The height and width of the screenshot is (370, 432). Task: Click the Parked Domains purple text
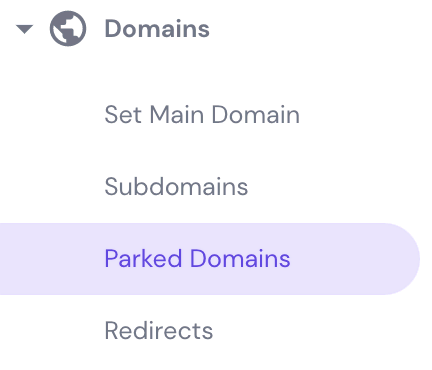coord(197,259)
